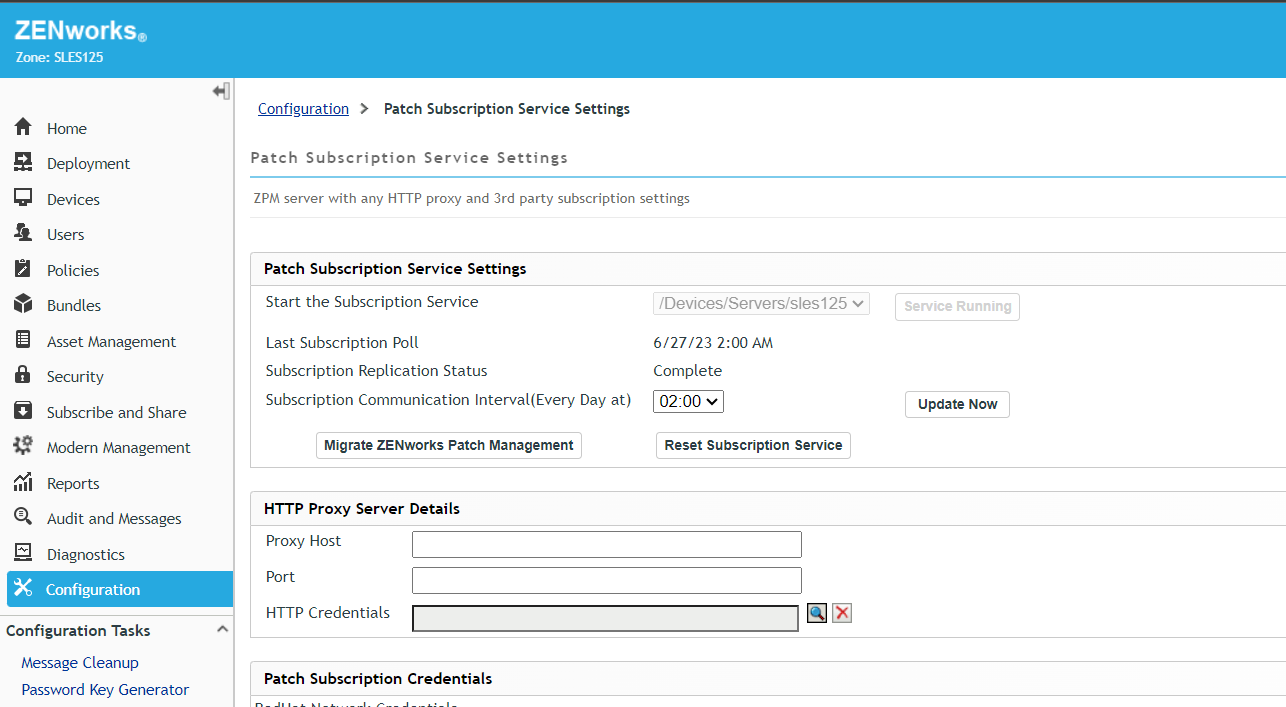
Task: Open the Password Key Generator link
Action: [x=104, y=689]
